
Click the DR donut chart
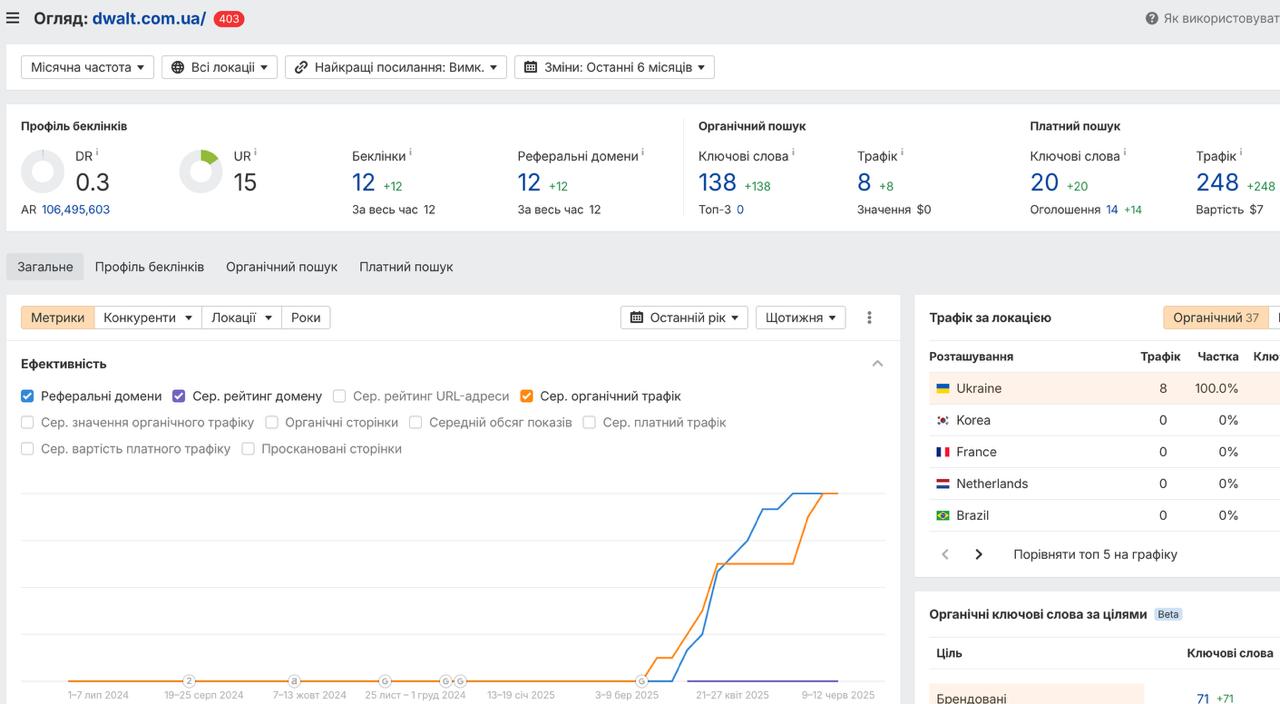click(x=43, y=172)
